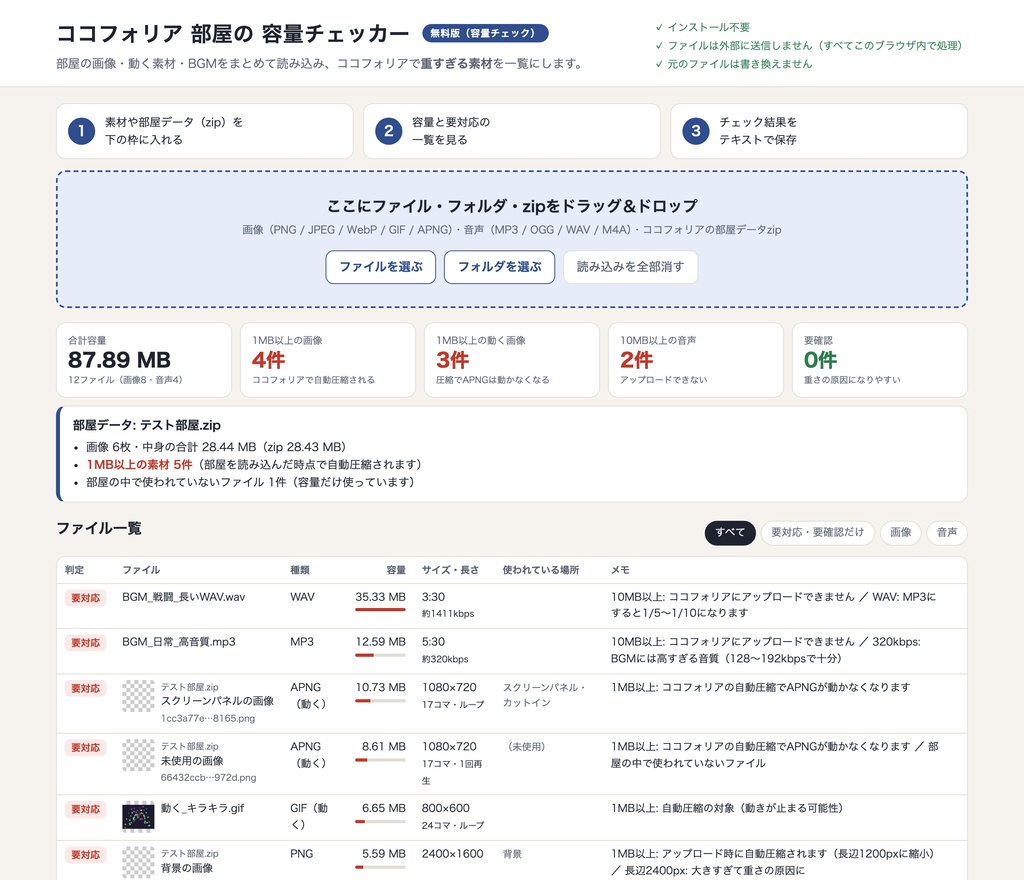Click the 判定 column header
Viewport: 1024px width, 880px height.
[74, 570]
